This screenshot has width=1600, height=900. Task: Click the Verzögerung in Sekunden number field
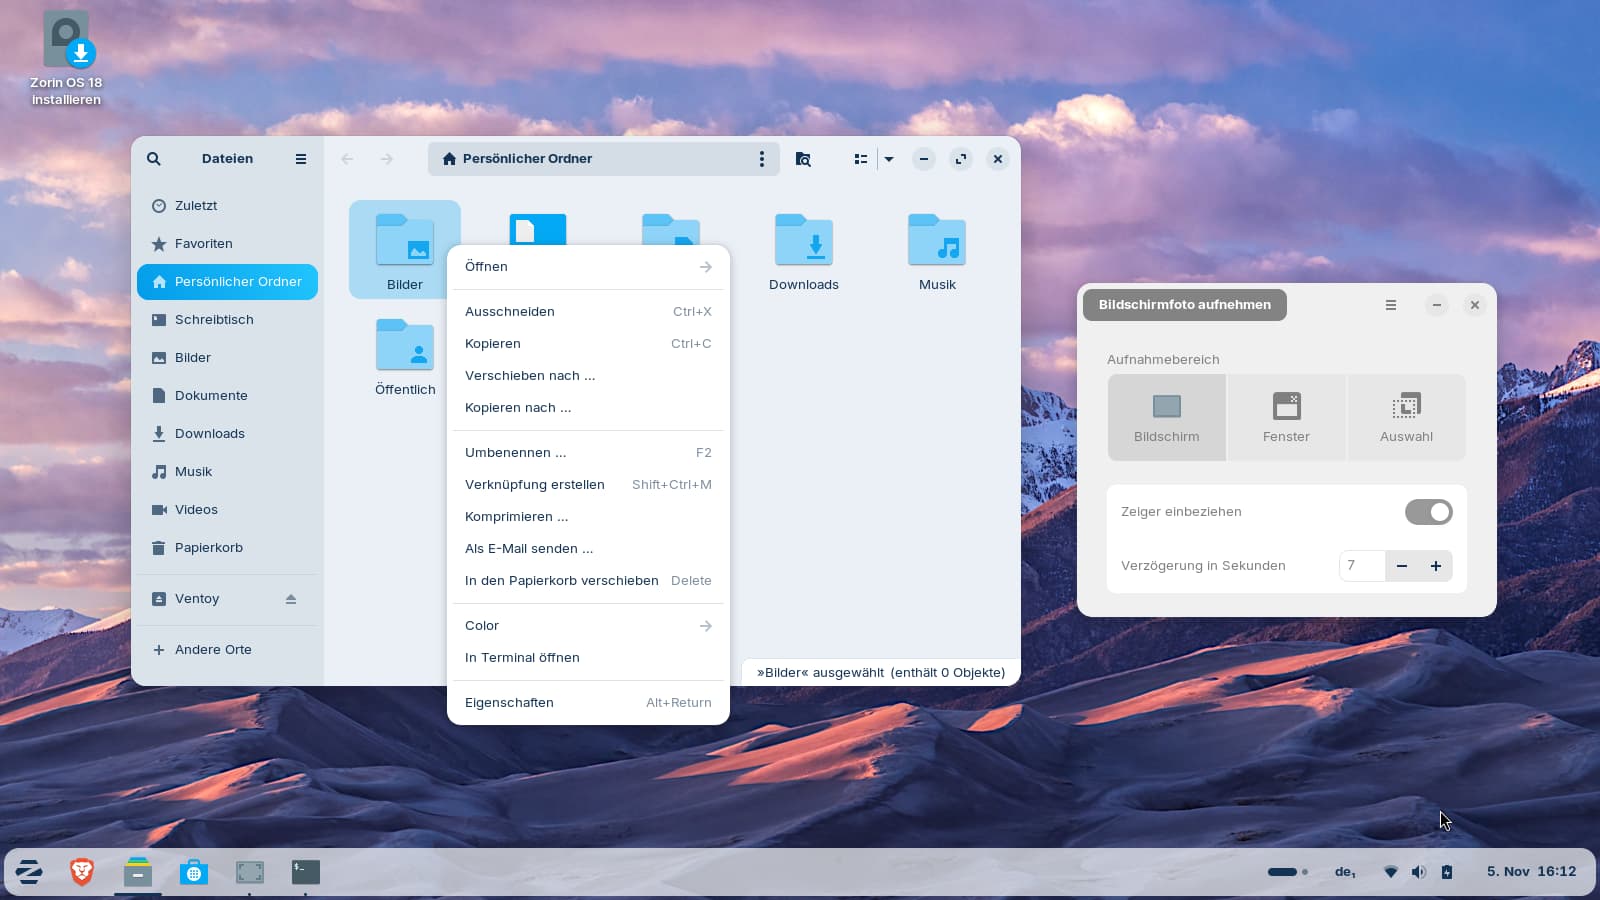1361,566
